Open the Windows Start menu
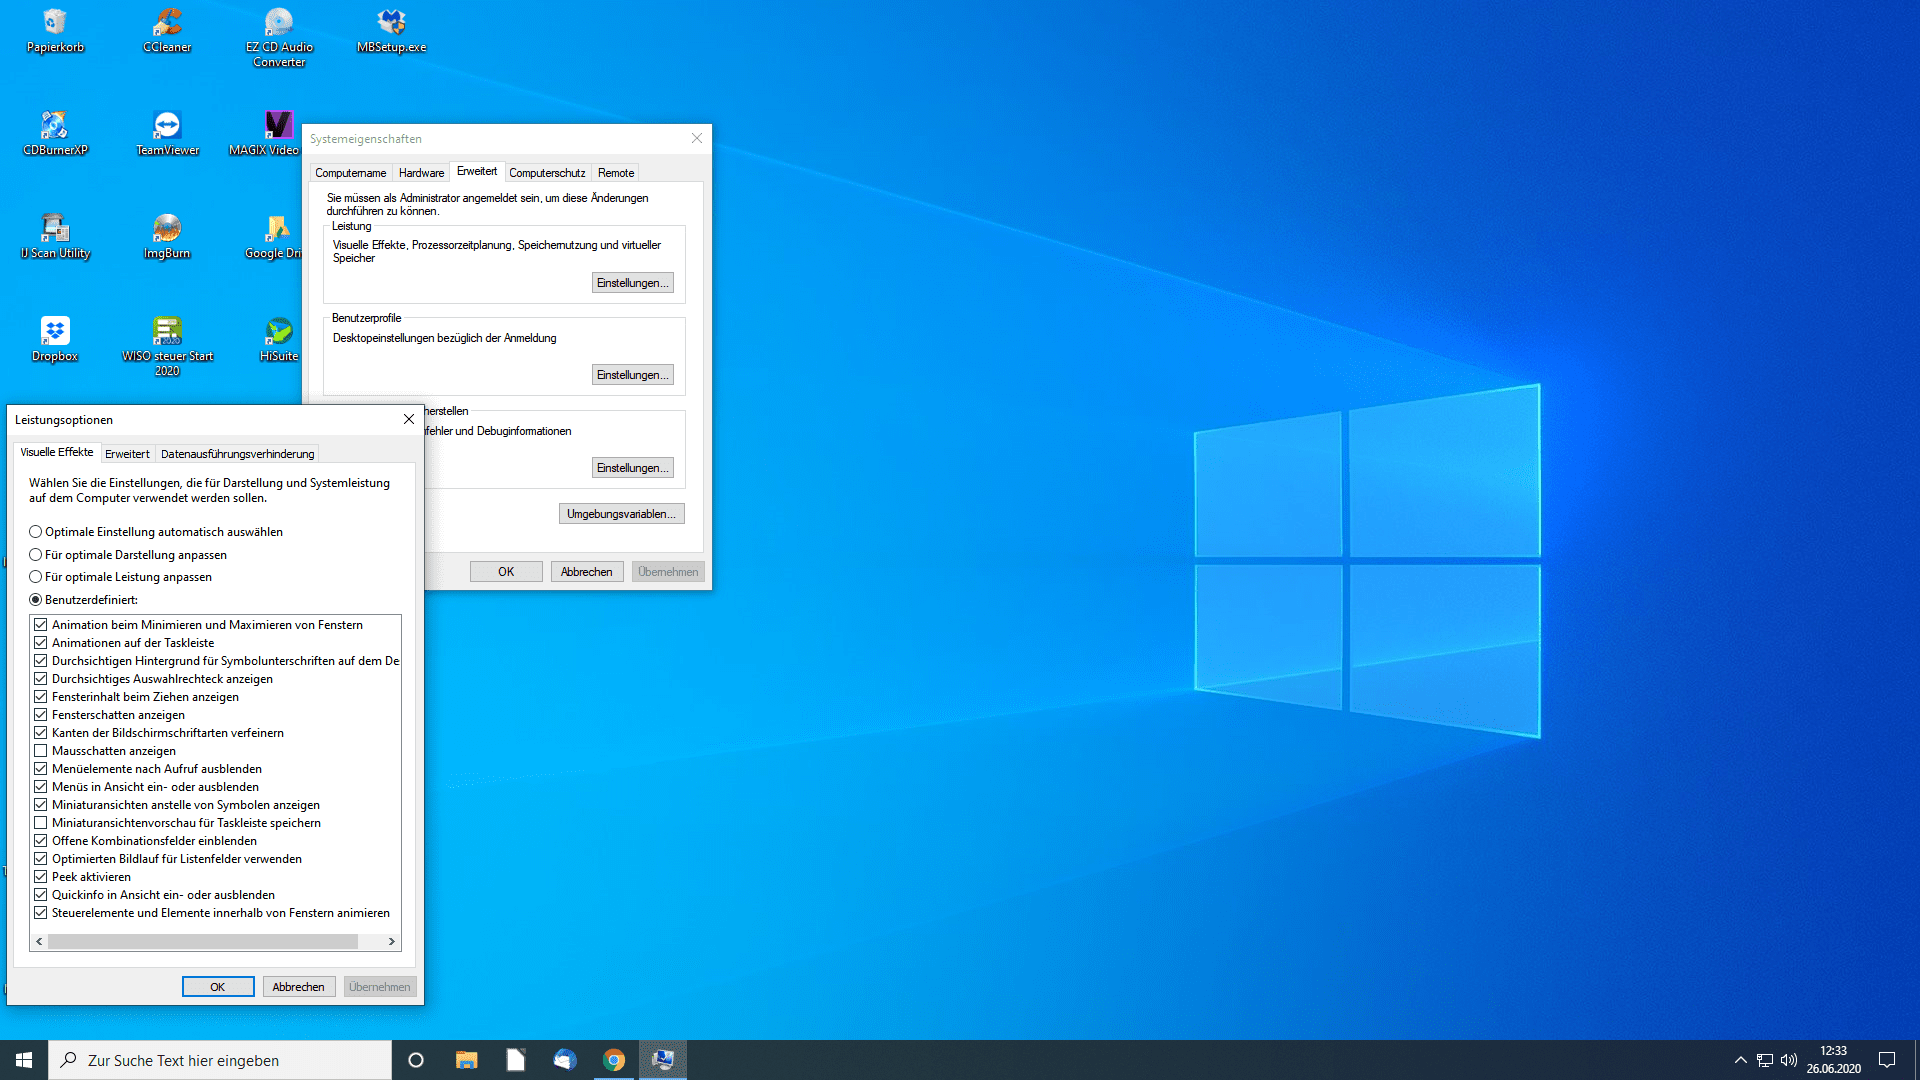Viewport: 1920px width, 1080px height. coord(24,1060)
